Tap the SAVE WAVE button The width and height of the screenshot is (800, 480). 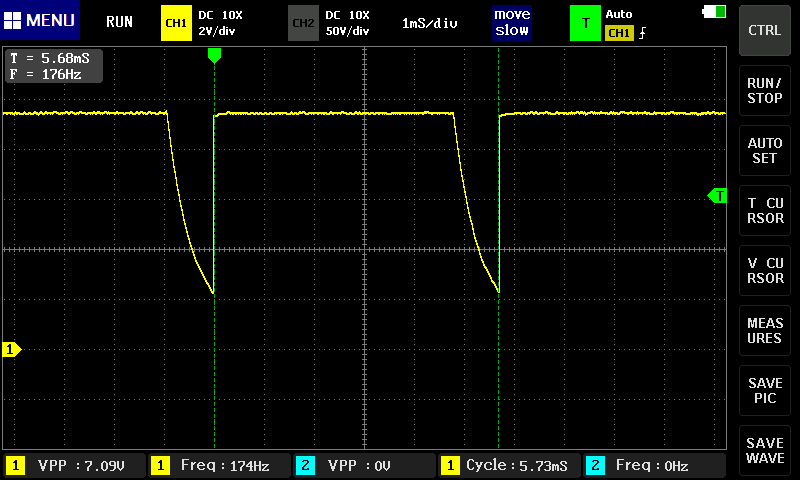(764, 450)
